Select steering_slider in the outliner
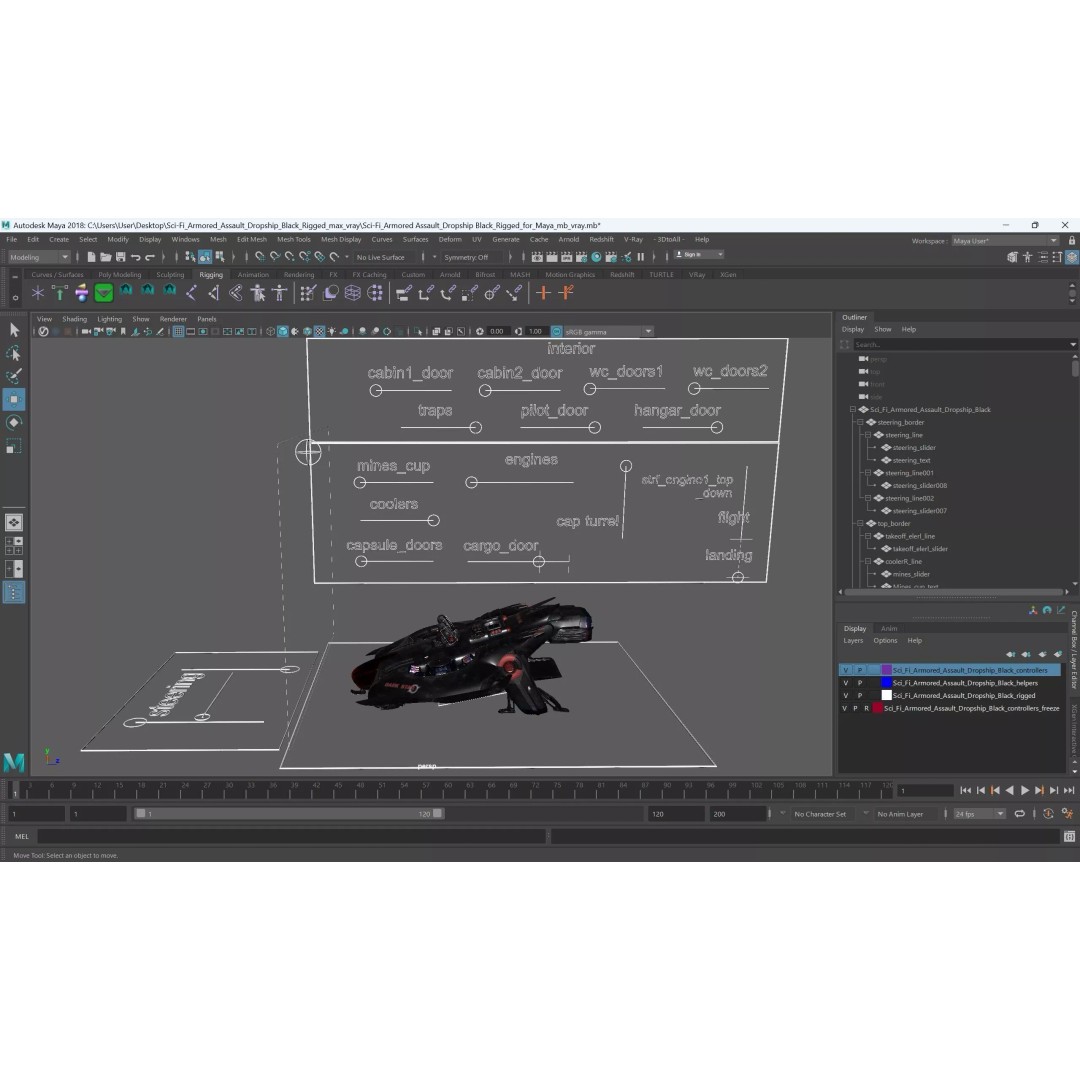Viewport: 1080px width, 1080px height. [914, 448]
